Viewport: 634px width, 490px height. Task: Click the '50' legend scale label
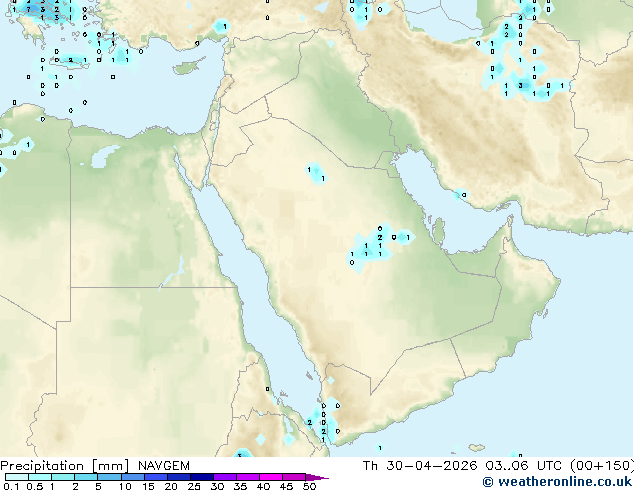[x=309, y=486]
